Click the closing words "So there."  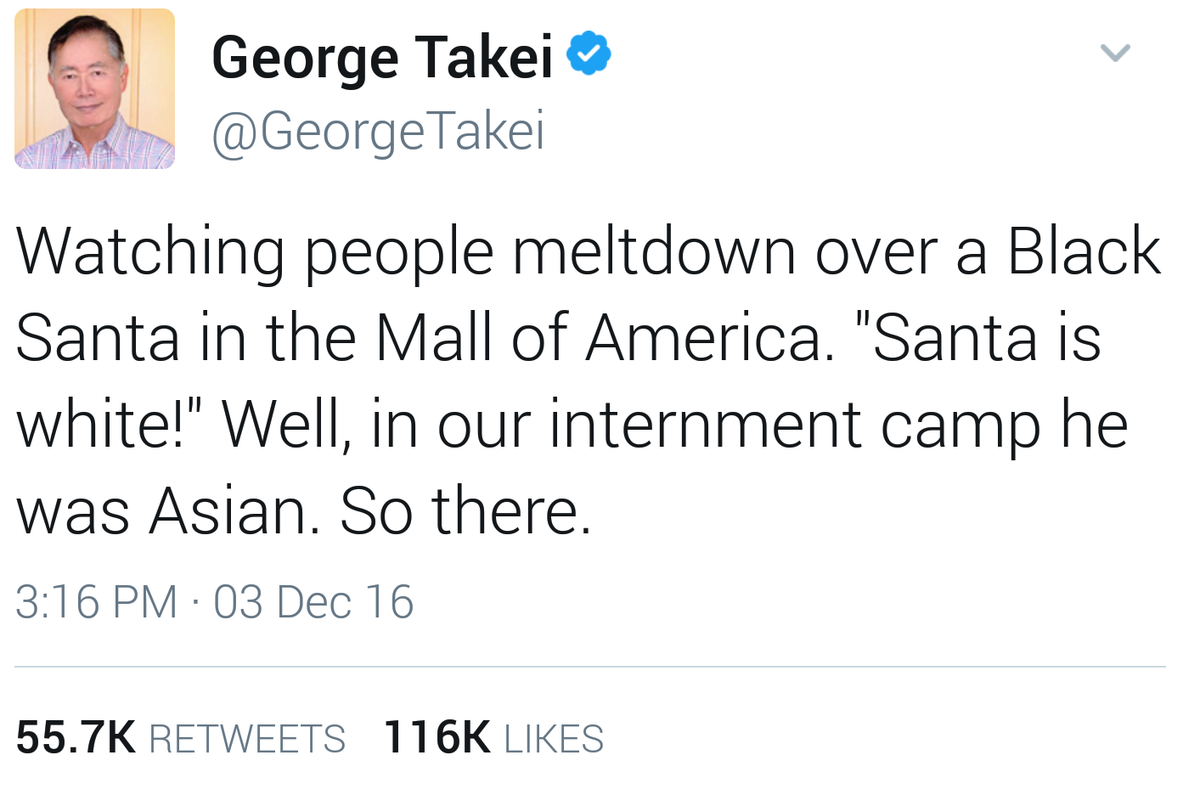[463, 512]
